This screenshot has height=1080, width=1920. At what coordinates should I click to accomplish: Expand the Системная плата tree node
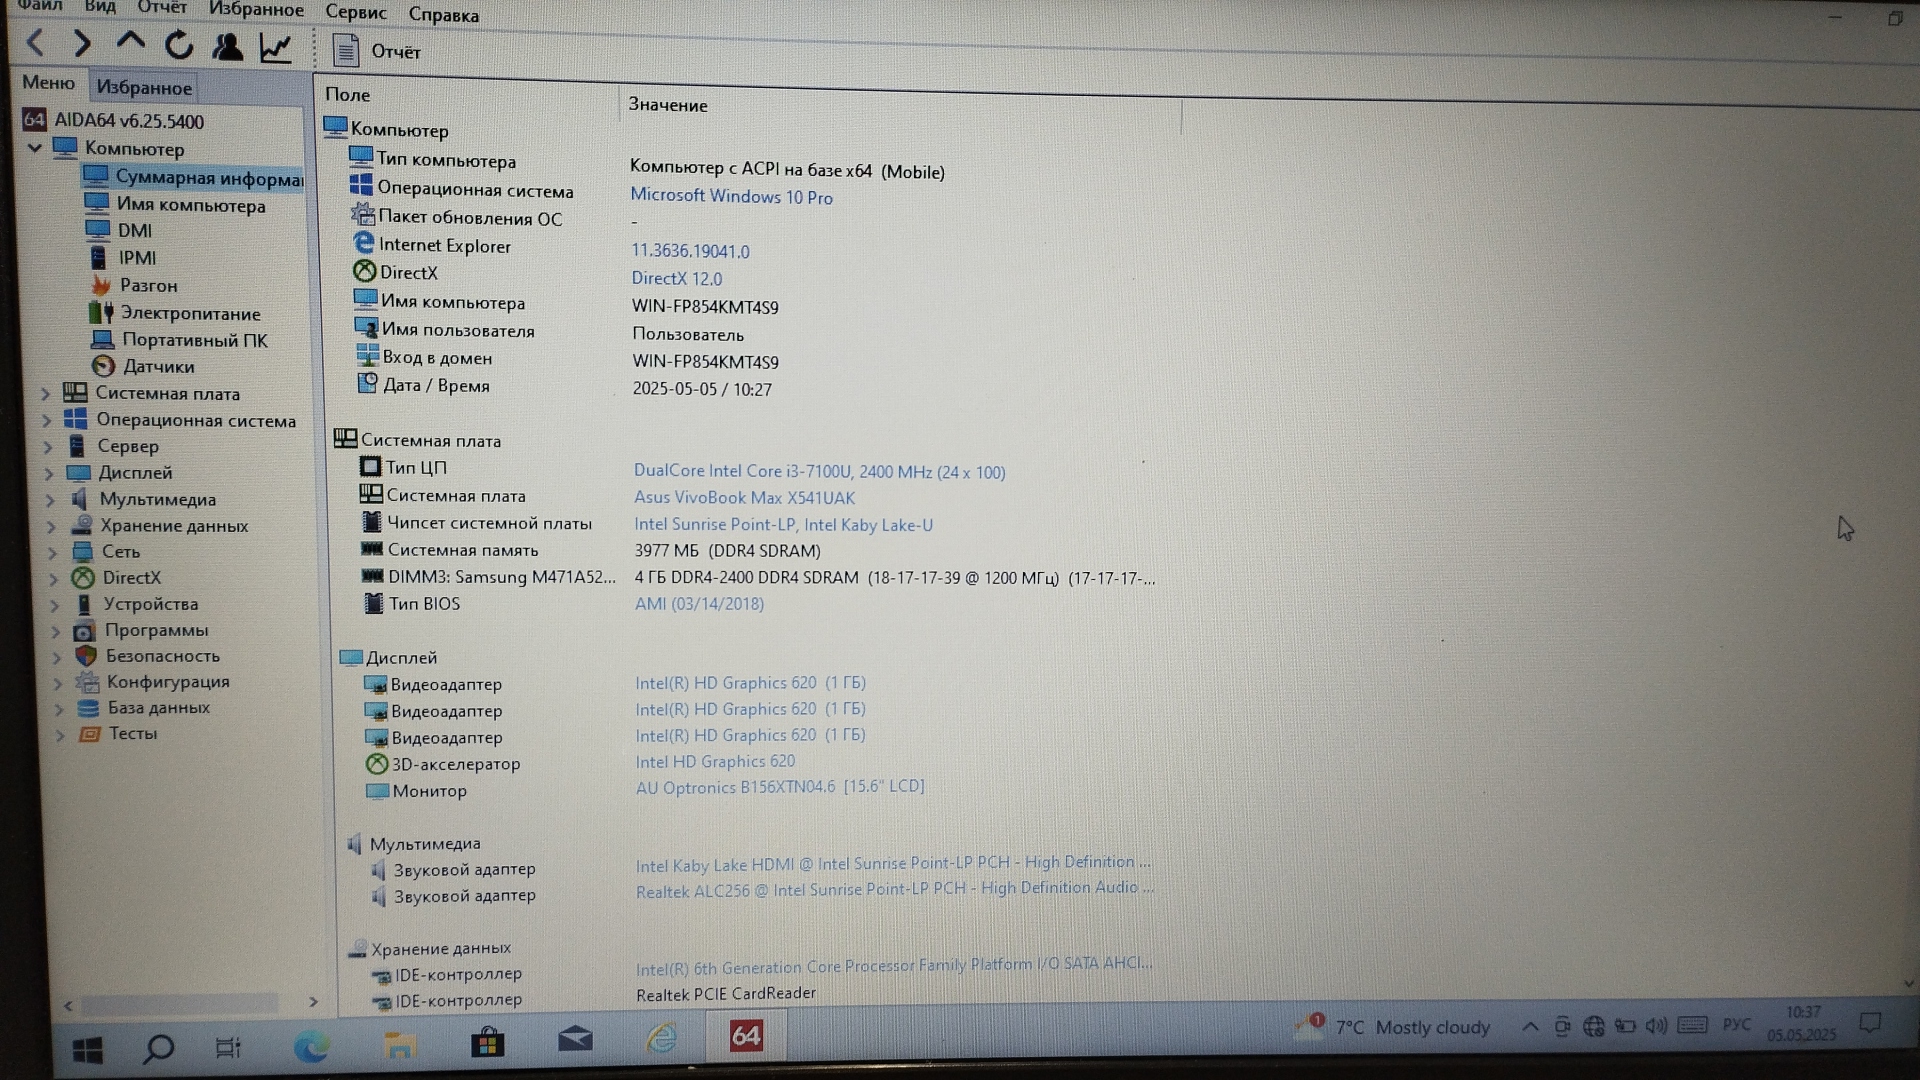[45, 394]
